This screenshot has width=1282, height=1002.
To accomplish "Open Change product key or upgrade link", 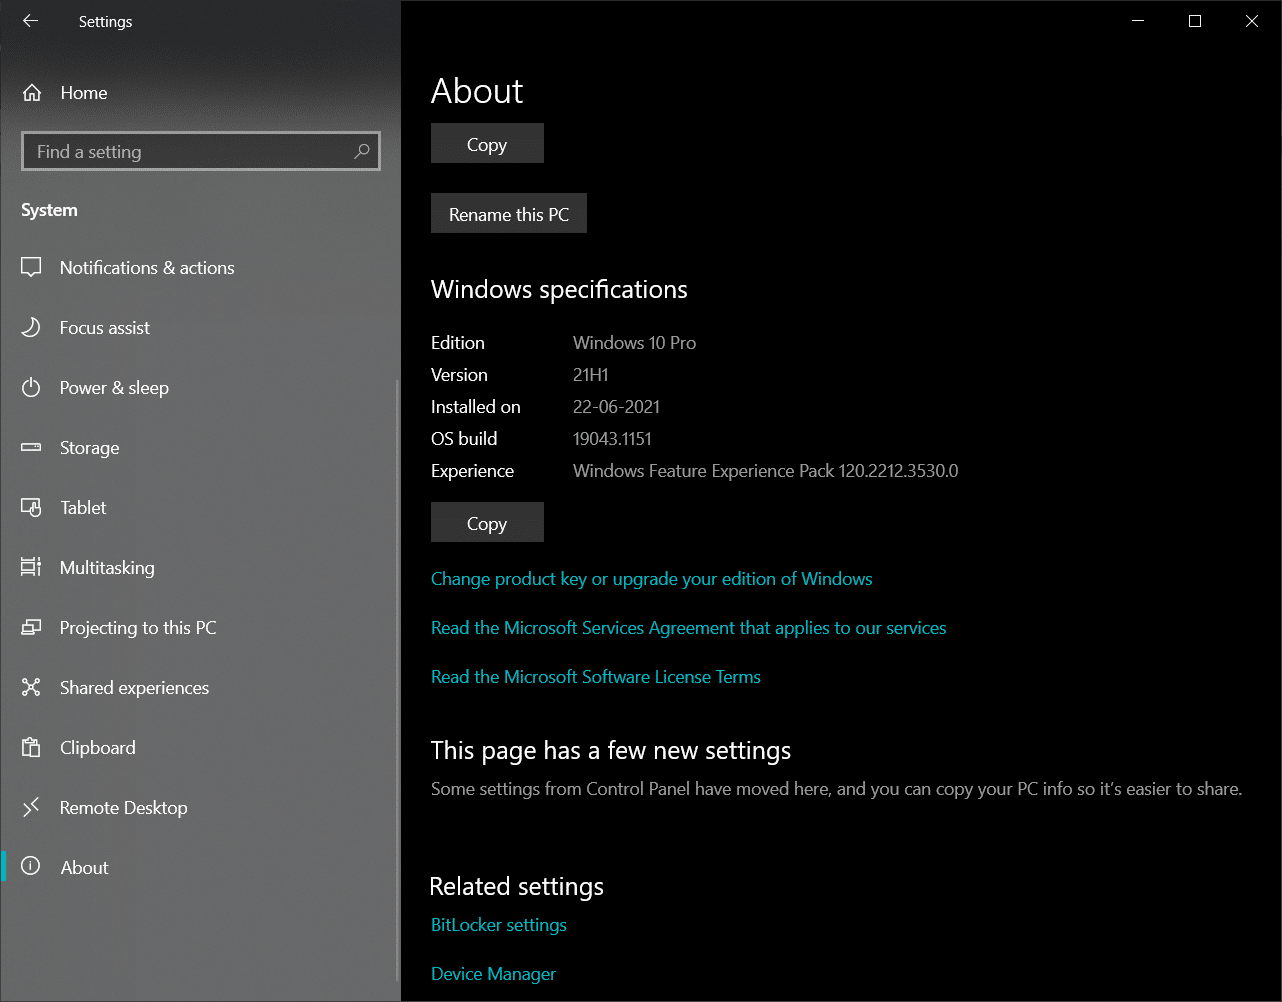I will tap(651, 578).
